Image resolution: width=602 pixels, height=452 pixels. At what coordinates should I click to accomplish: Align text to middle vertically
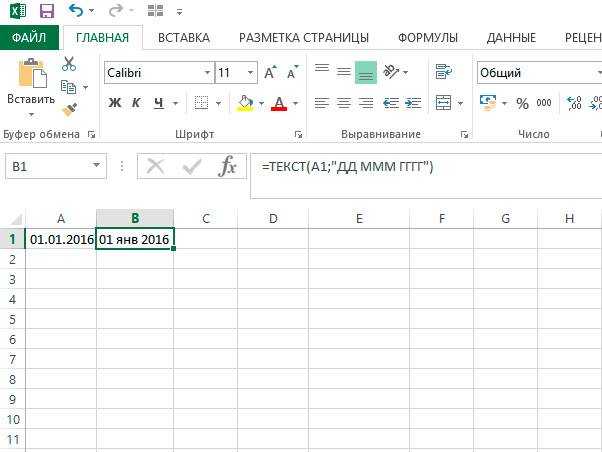[x=344, y=72]
